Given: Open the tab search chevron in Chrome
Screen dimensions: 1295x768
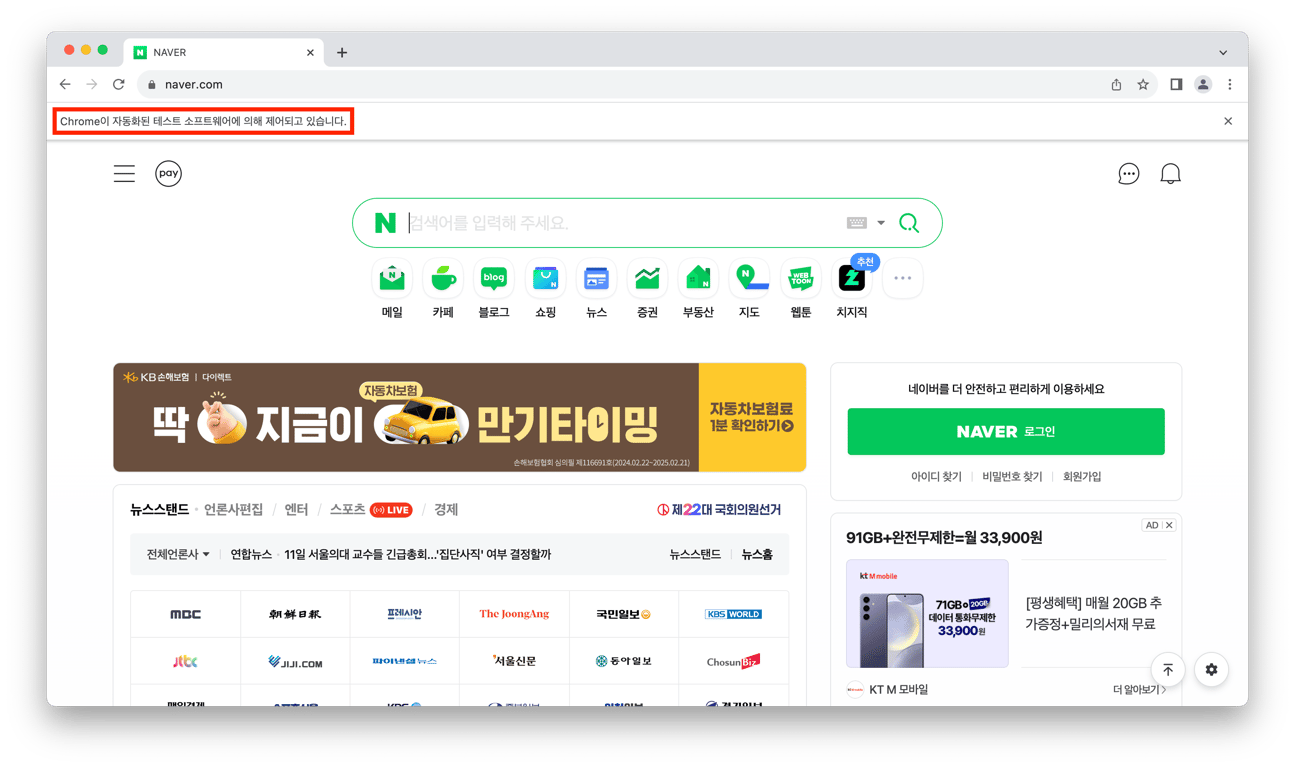Looking at the screenshot, I should coord(1223,52).
